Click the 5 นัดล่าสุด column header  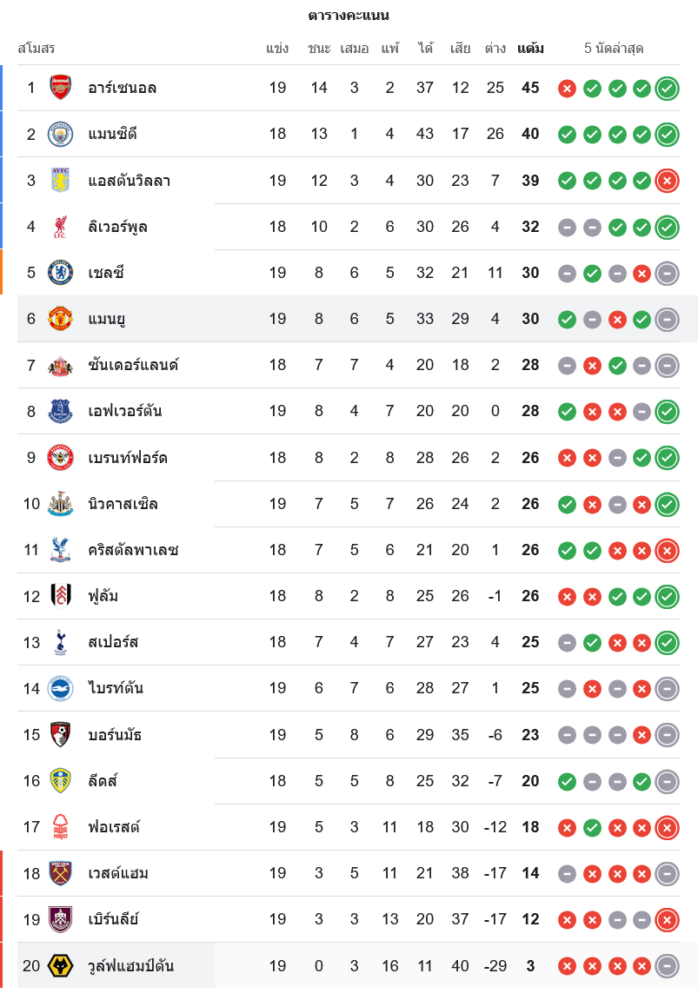[x=613, y=48]
